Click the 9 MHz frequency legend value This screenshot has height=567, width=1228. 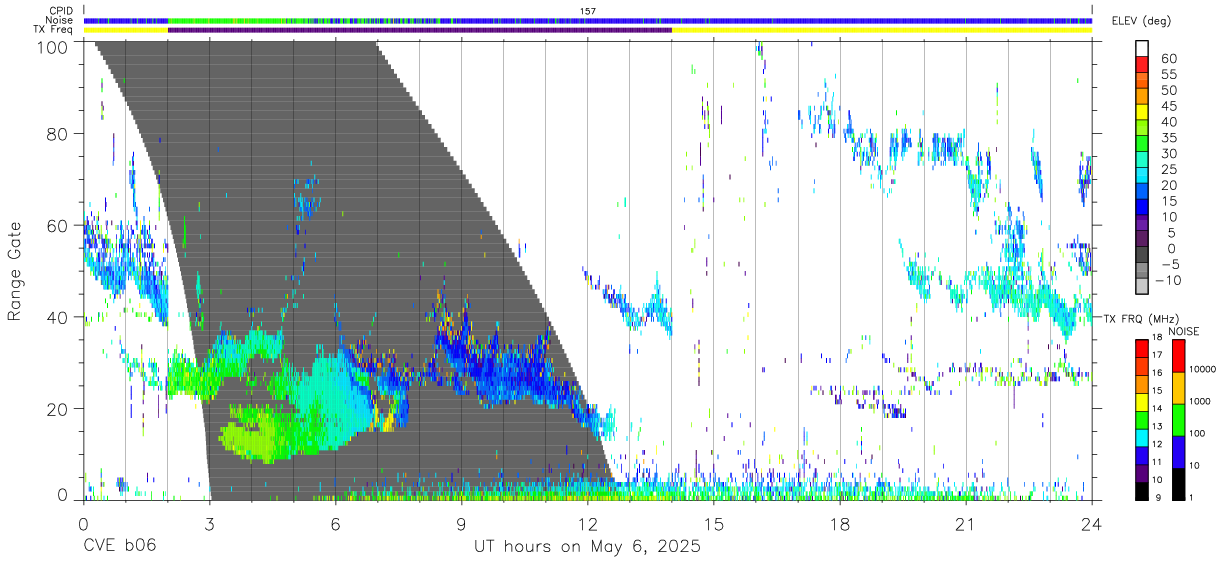coord(1157,499)
